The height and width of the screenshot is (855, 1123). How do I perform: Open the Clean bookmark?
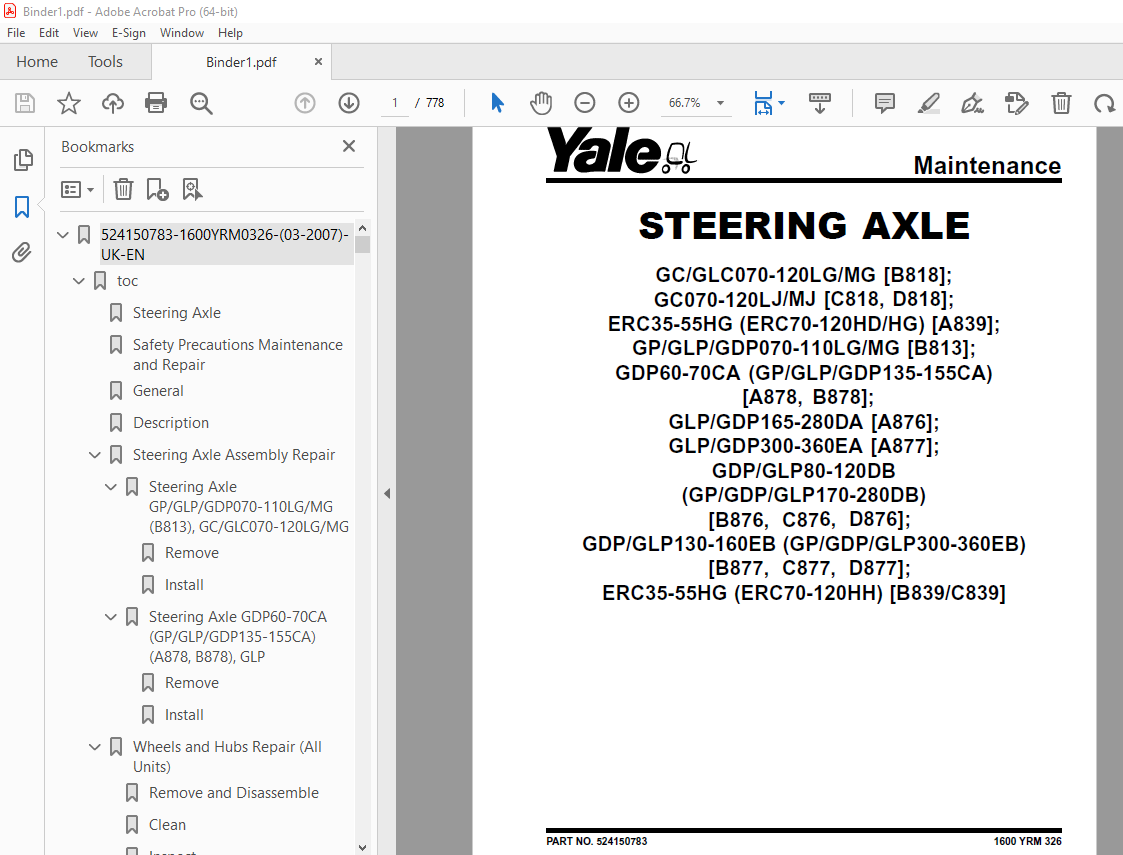pyautogui.click(x=167, y=826)
